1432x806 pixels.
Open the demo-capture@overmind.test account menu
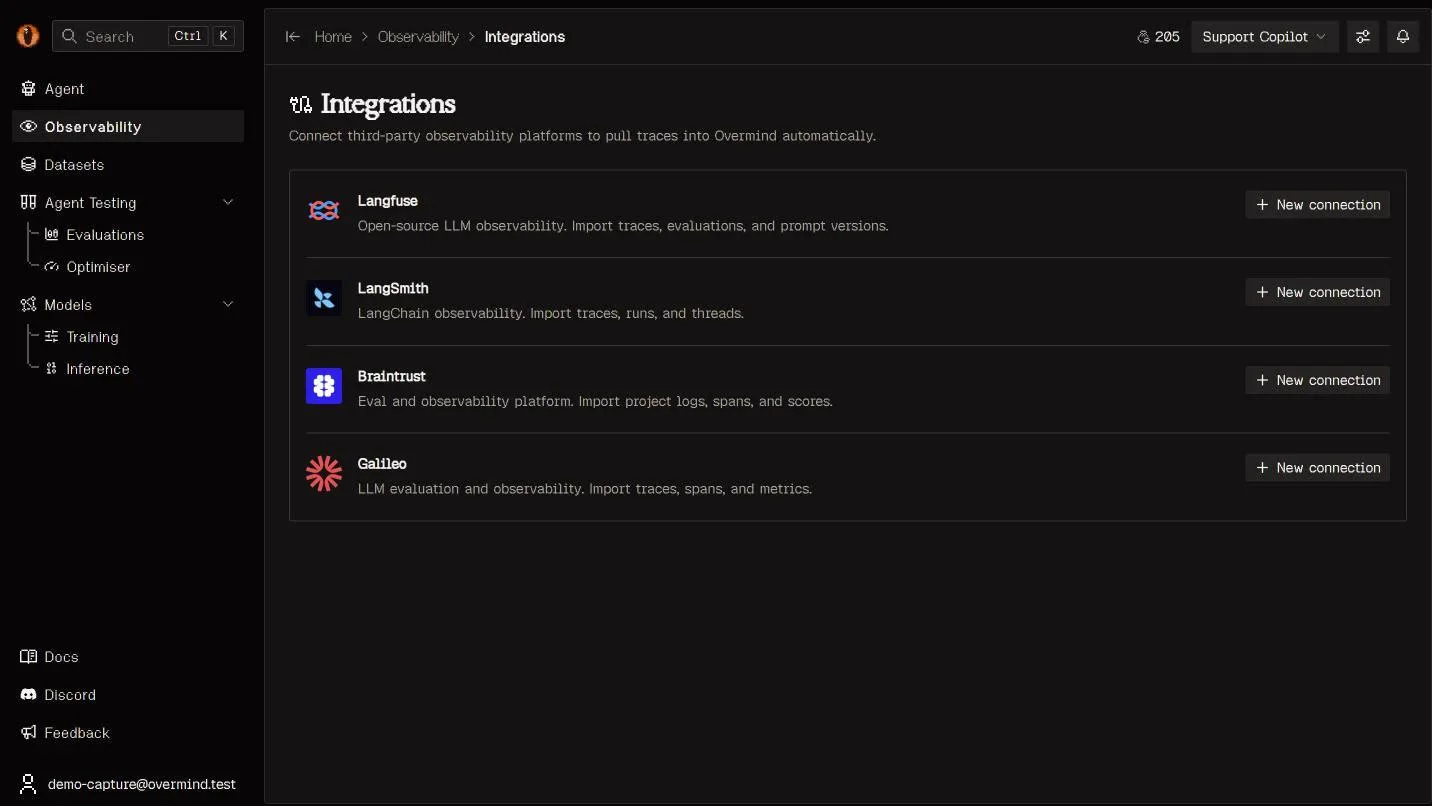click(x=128, y=785)
